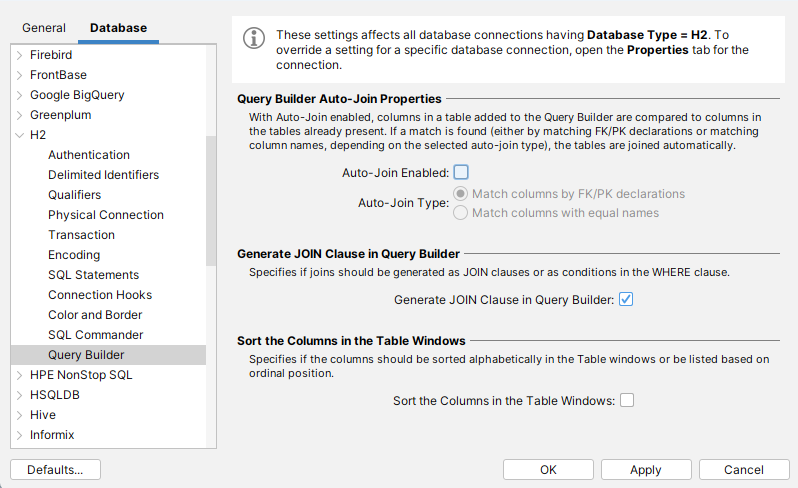The image size is (798, 488).
Task: Expand the Greenplum tree node
Action: pos(19,115)
